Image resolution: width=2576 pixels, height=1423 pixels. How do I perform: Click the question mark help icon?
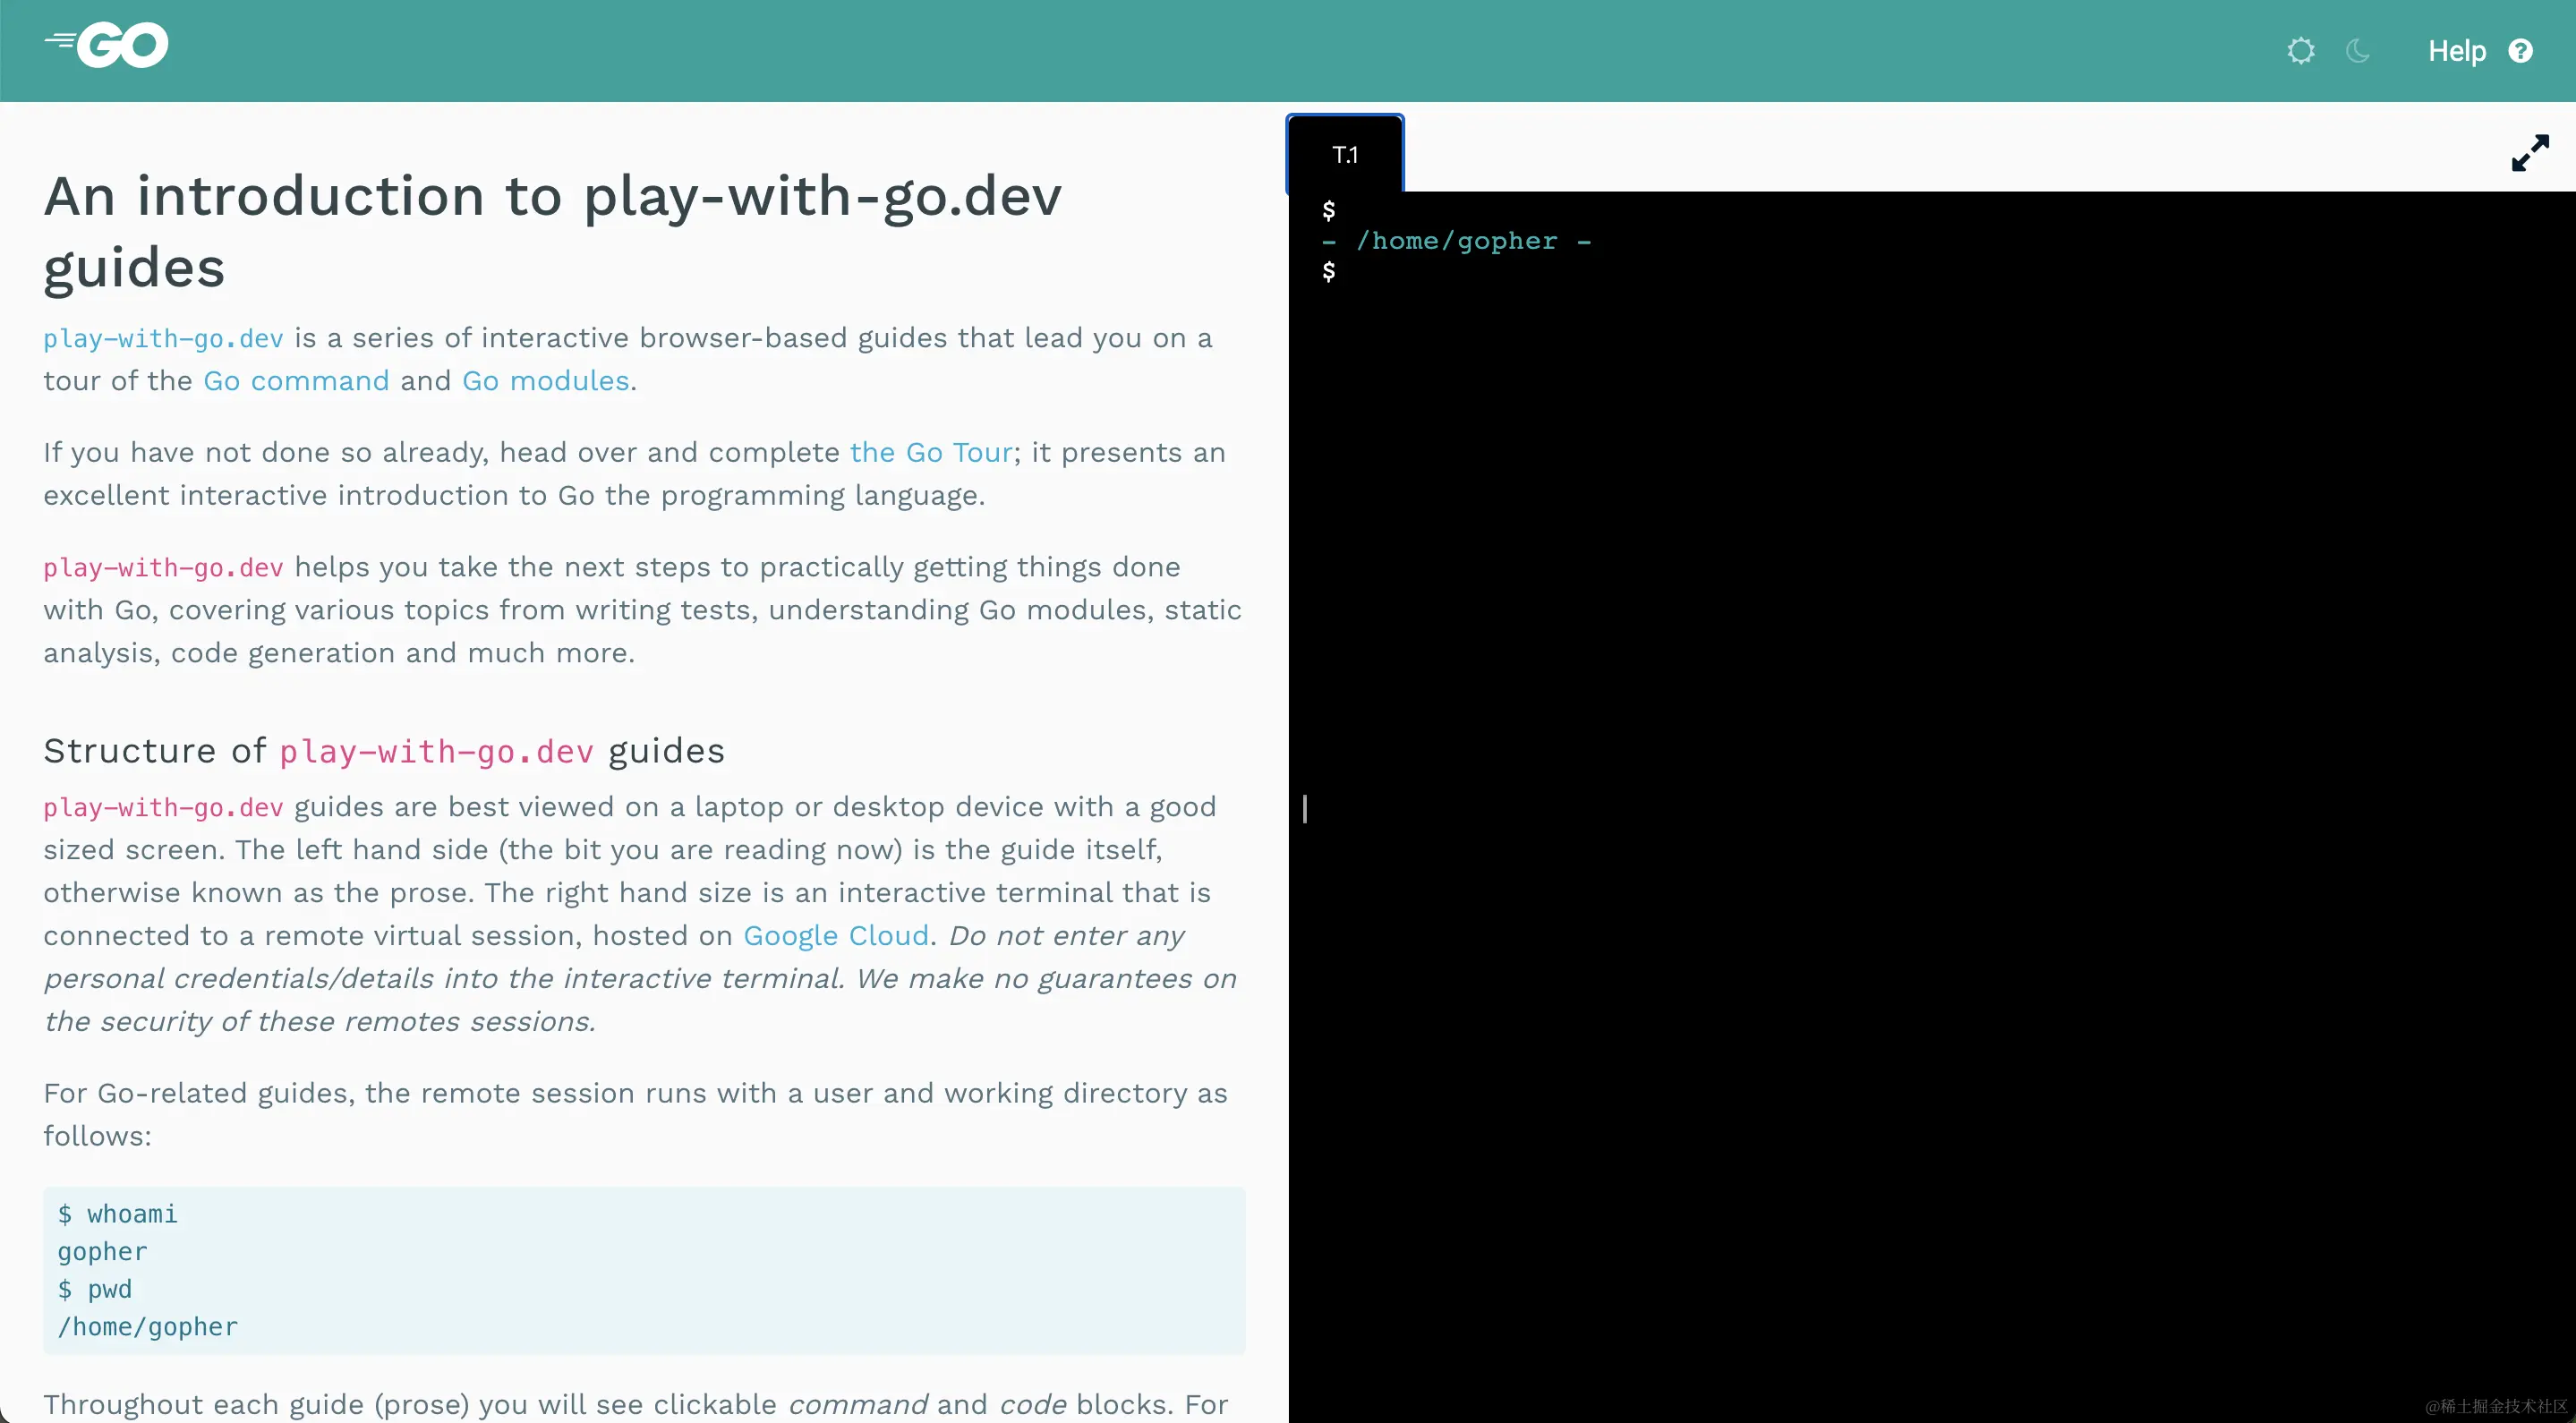pyautogui.click(x=2520, y=51)
